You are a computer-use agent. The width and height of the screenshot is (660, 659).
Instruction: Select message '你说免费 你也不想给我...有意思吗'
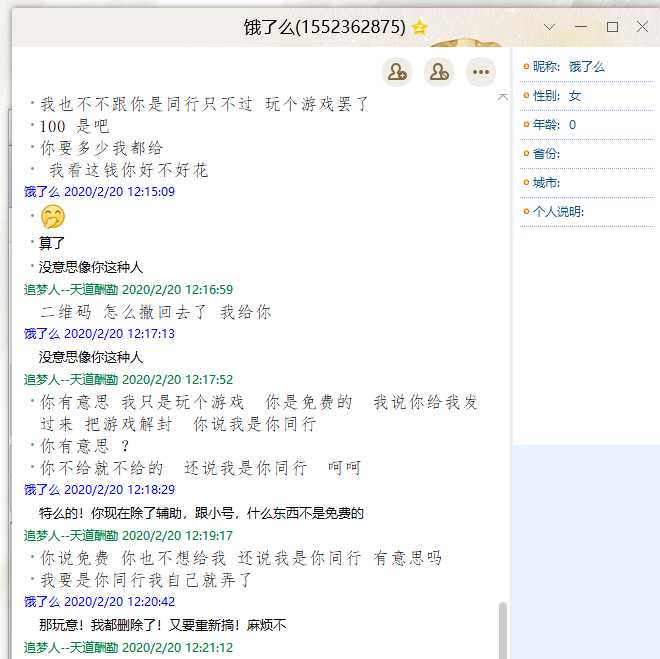241,558
